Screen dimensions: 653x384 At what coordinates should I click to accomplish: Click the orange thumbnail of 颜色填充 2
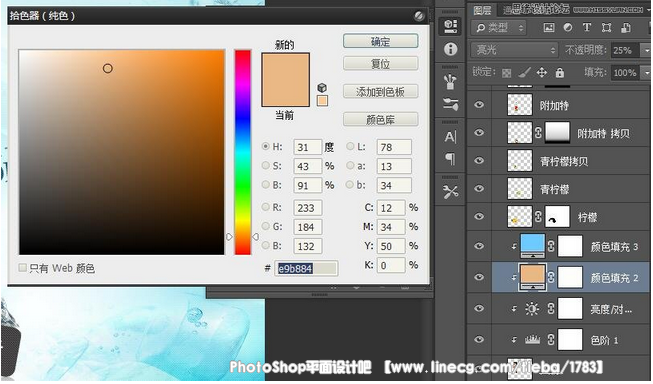click(532, 277)
